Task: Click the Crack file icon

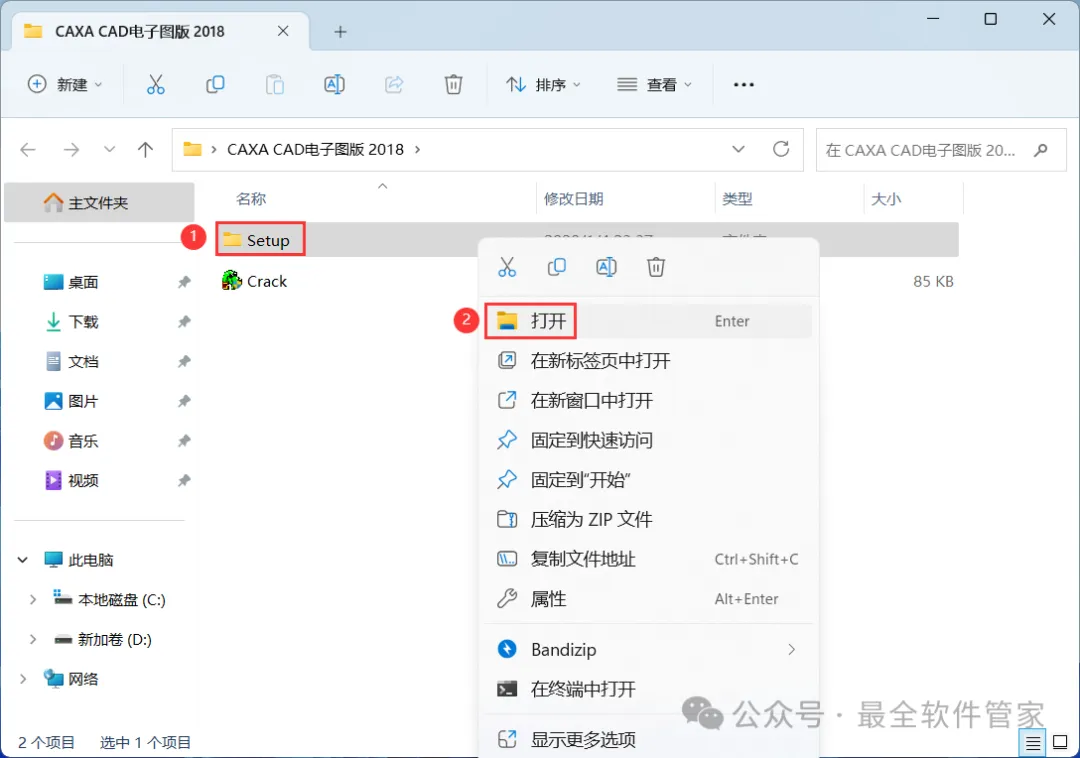Action: pyautogui.click(x=231, y=280)
